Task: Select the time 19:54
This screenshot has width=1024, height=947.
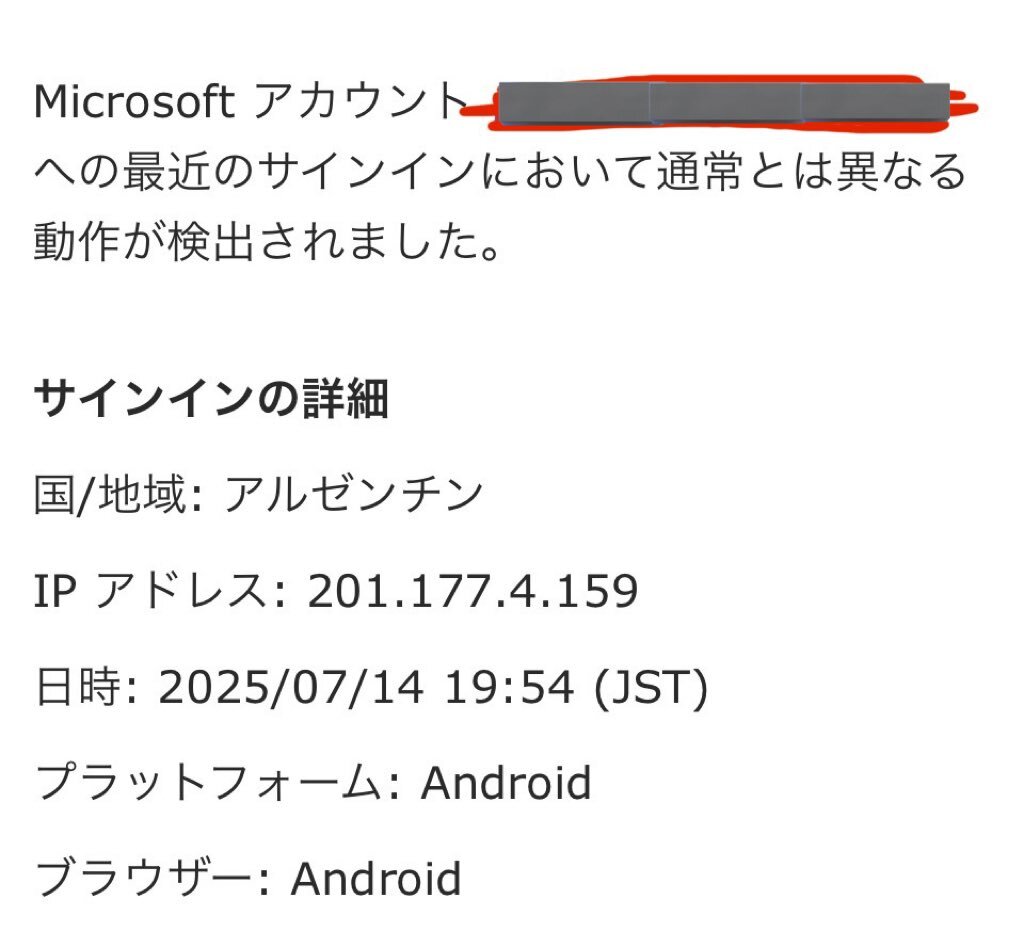Action: click(509, 688)
